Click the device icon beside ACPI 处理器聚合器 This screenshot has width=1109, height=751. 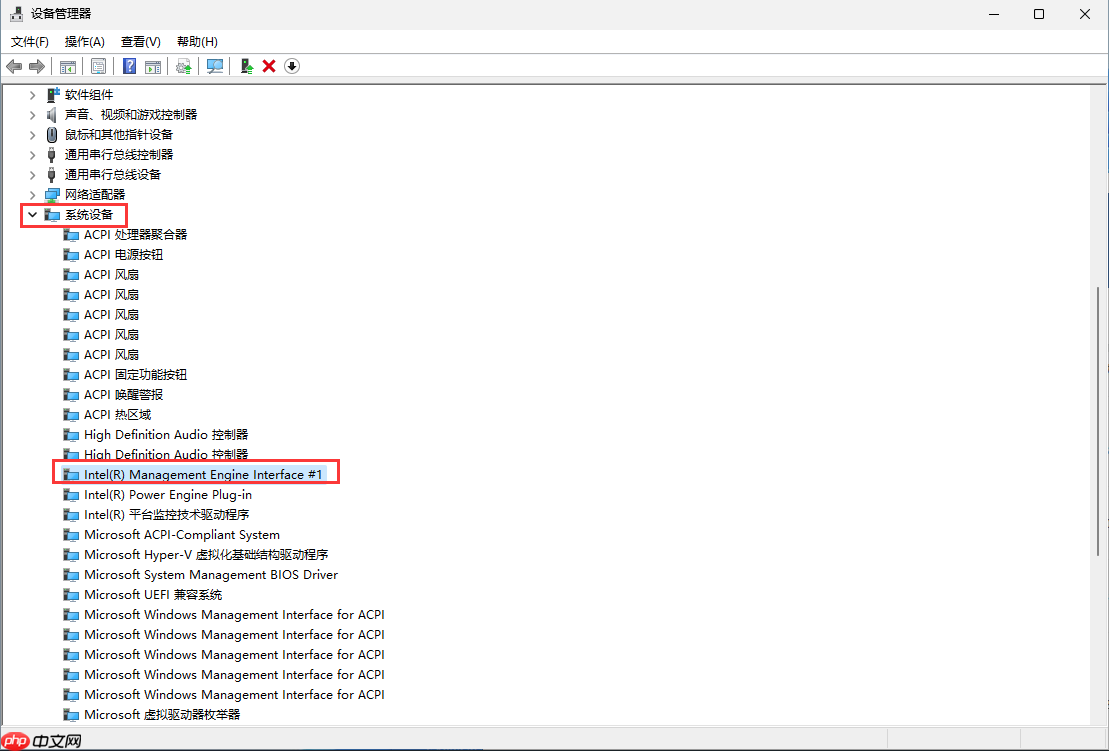(x=71, y=235)
